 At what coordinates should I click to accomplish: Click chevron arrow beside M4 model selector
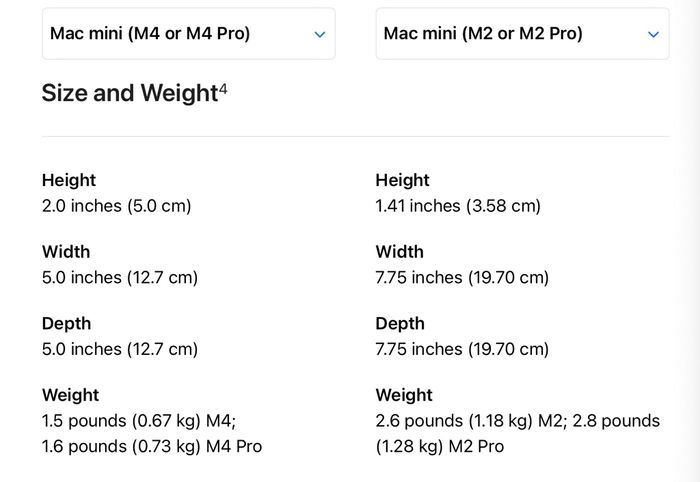point(320,34)
